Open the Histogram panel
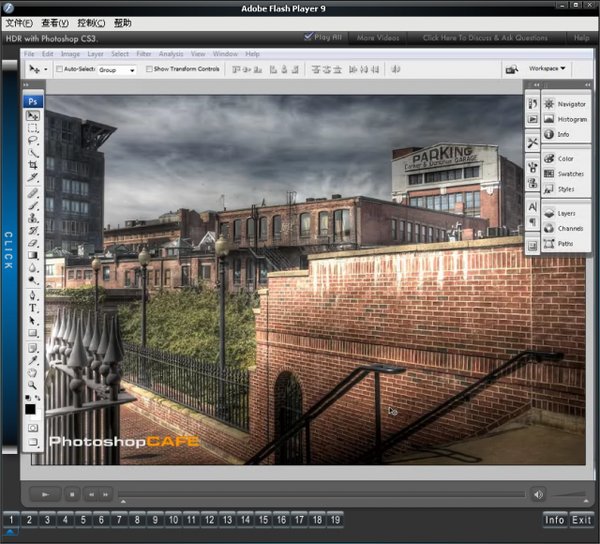The width and height of the screenshot is (600, 544). pyautogui.click(x=571, y=119)
